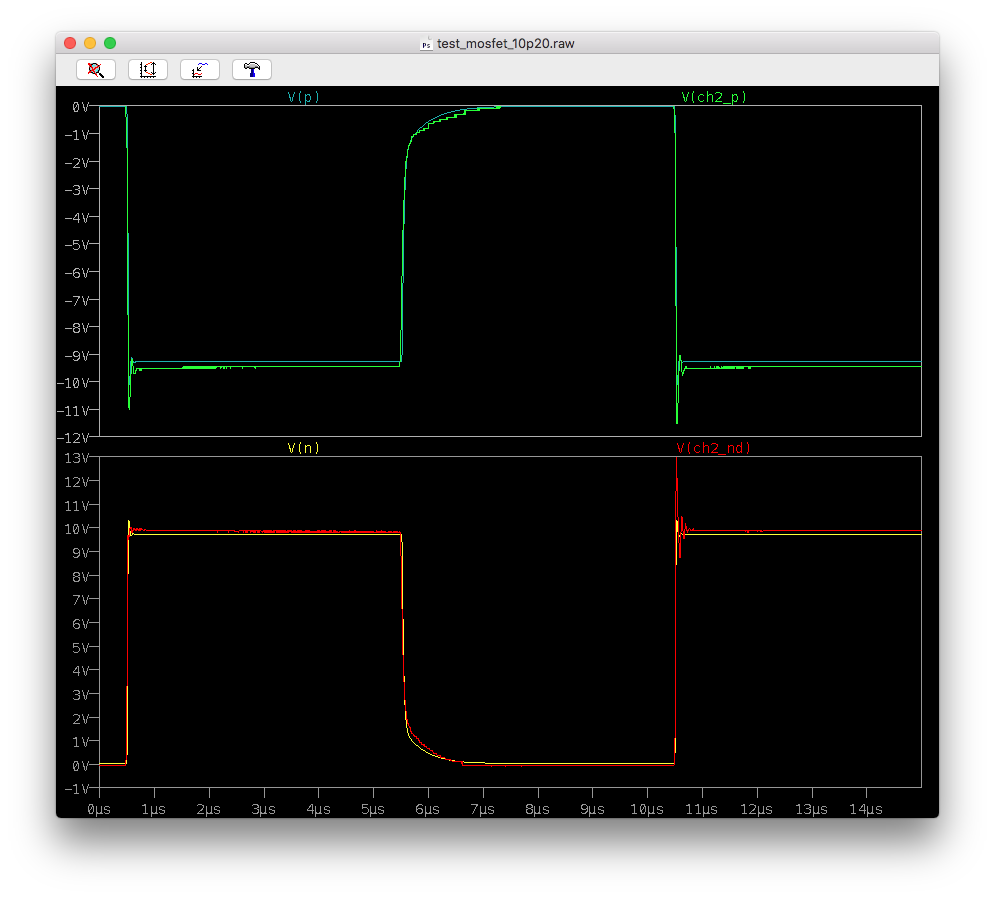
Task: Click the 10µs label on the time axis
Action: (647, 809)
